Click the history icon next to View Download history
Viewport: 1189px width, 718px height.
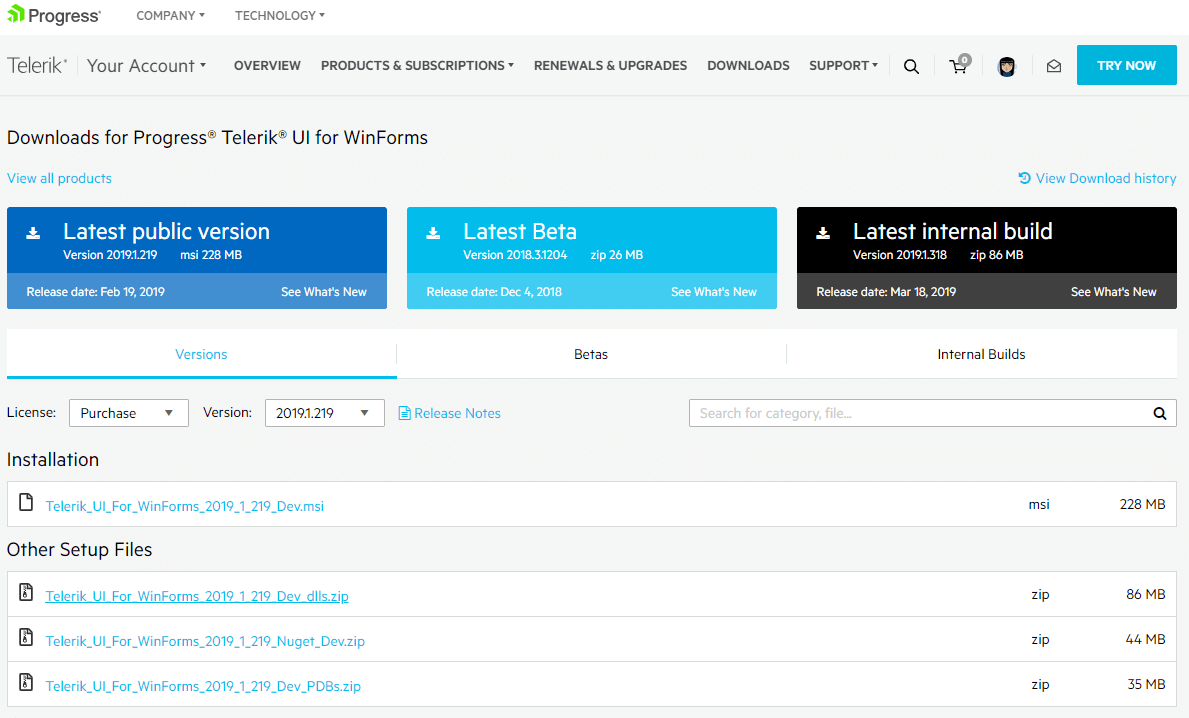coord(1023,178)
